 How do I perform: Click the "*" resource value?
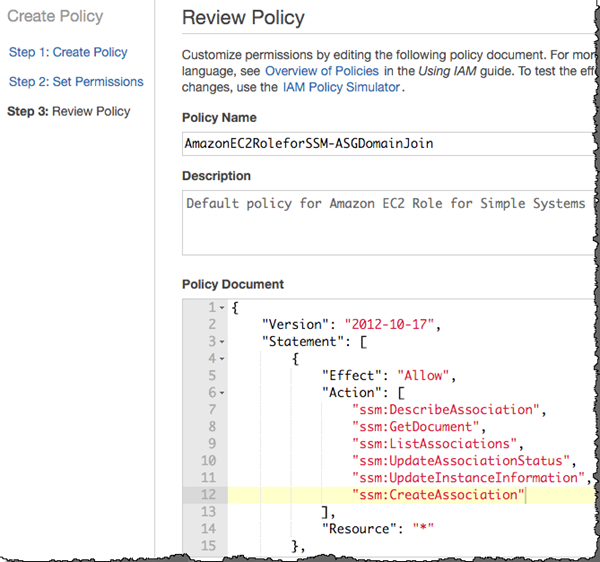tap(423, 529)
